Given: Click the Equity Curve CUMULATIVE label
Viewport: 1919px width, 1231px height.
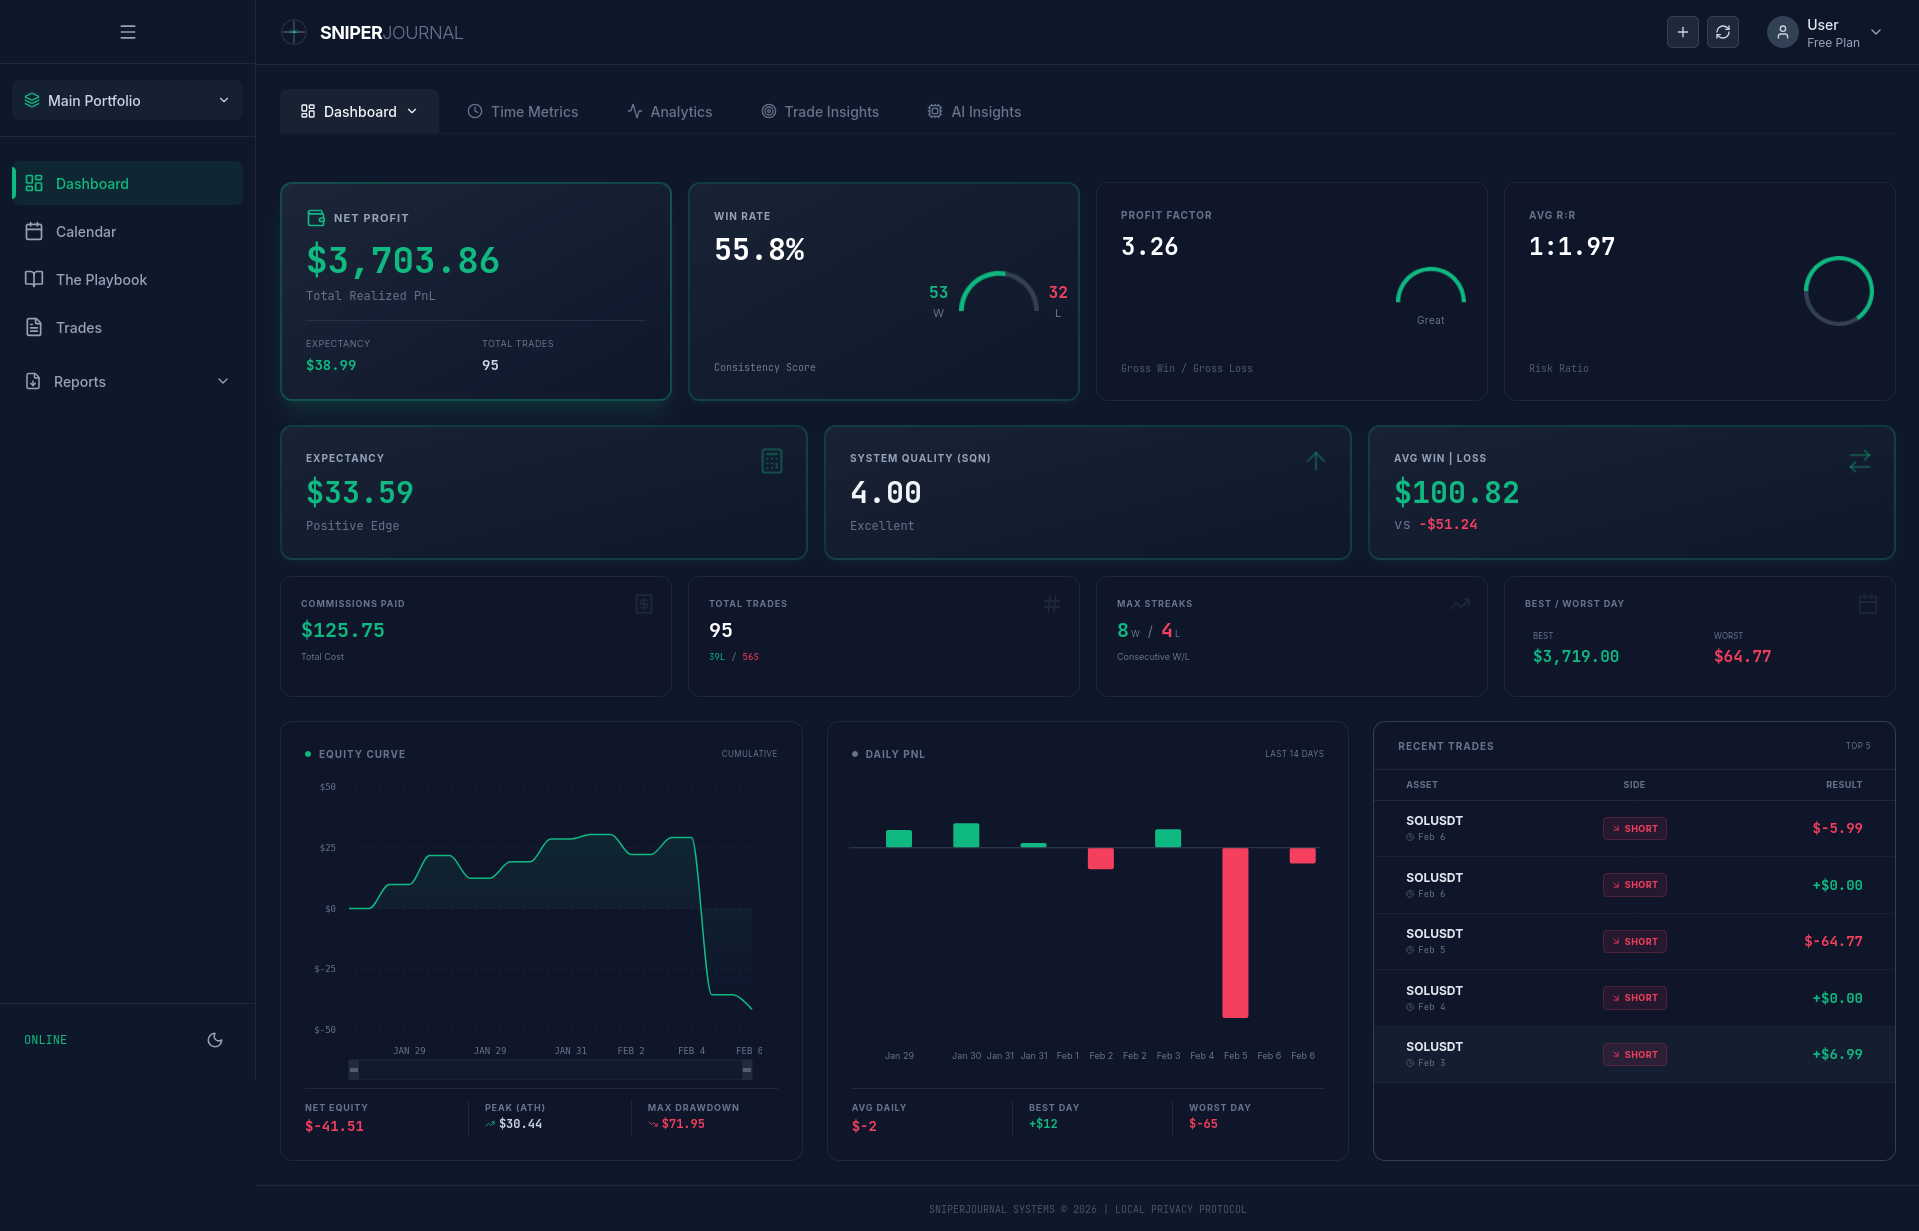Looking at the screenshot, I should 749,754.
